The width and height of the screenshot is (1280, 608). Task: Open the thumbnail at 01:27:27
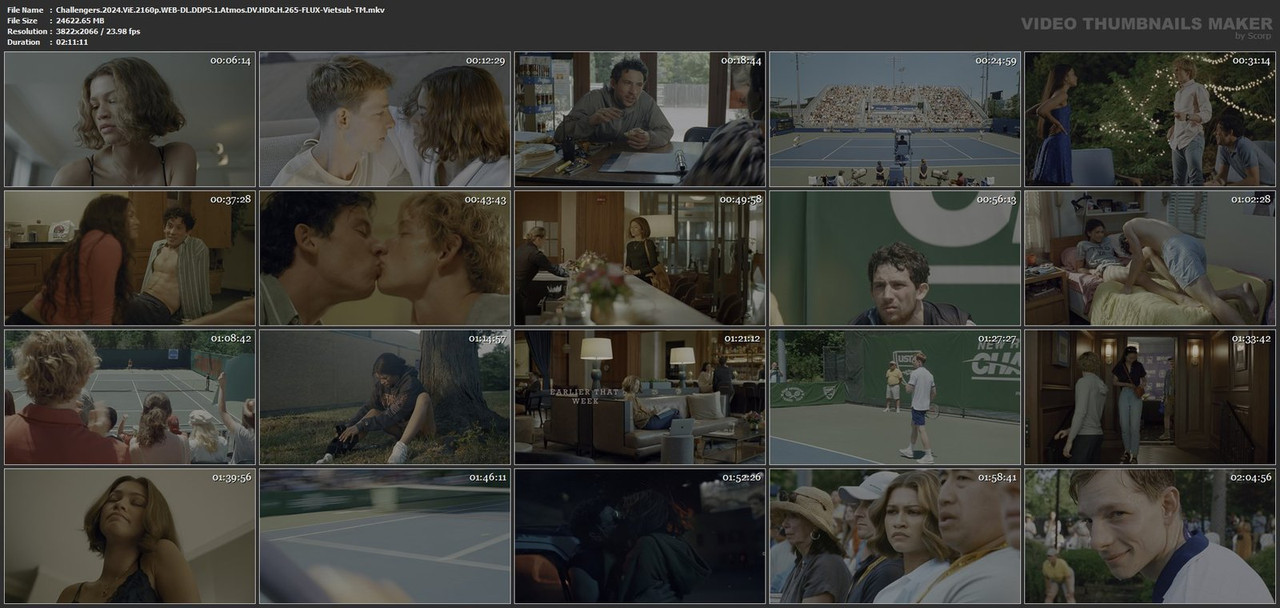point(895,397)
